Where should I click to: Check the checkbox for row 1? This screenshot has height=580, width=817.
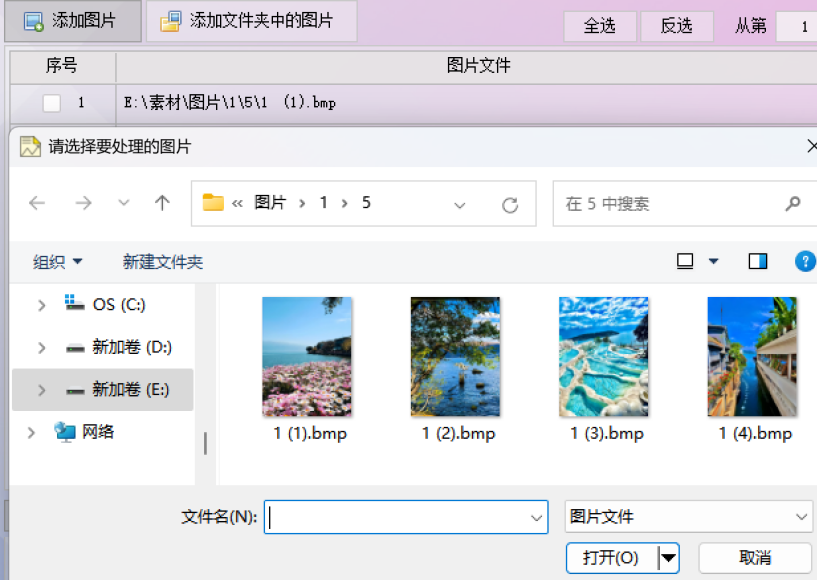pos(52,103)
